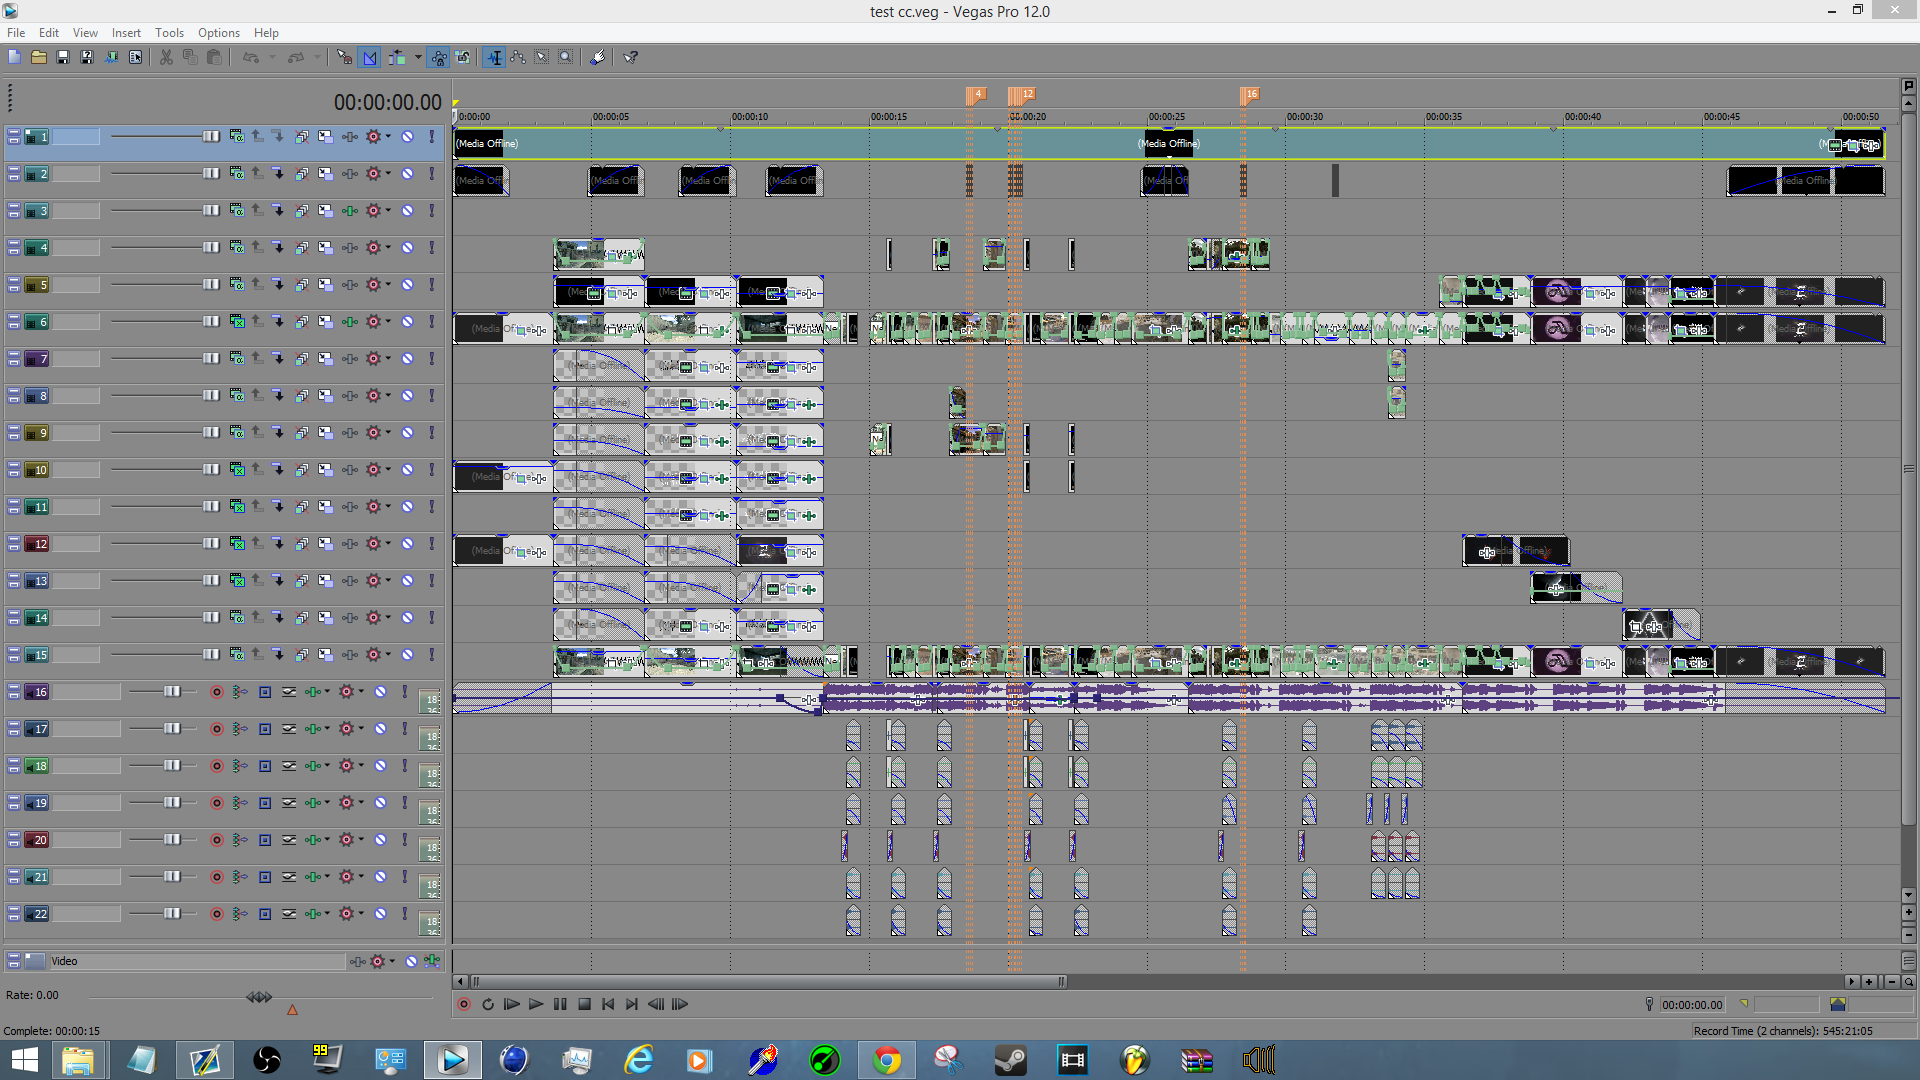Select the Envelope Edit tool
1920x1080 pixels.
coord(518,57)
